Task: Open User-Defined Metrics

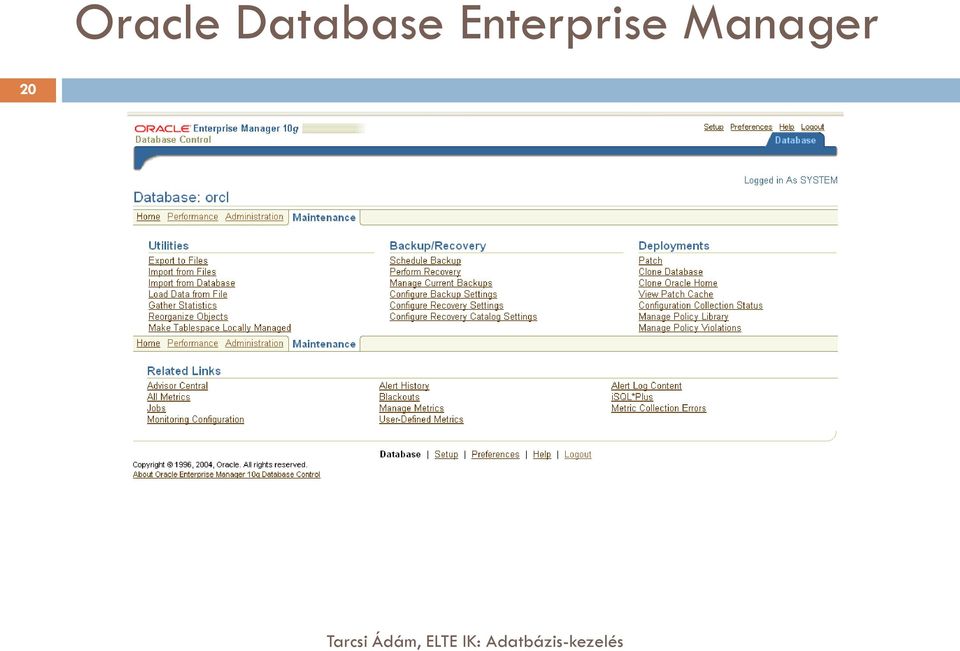Action: tap(421, 420)
